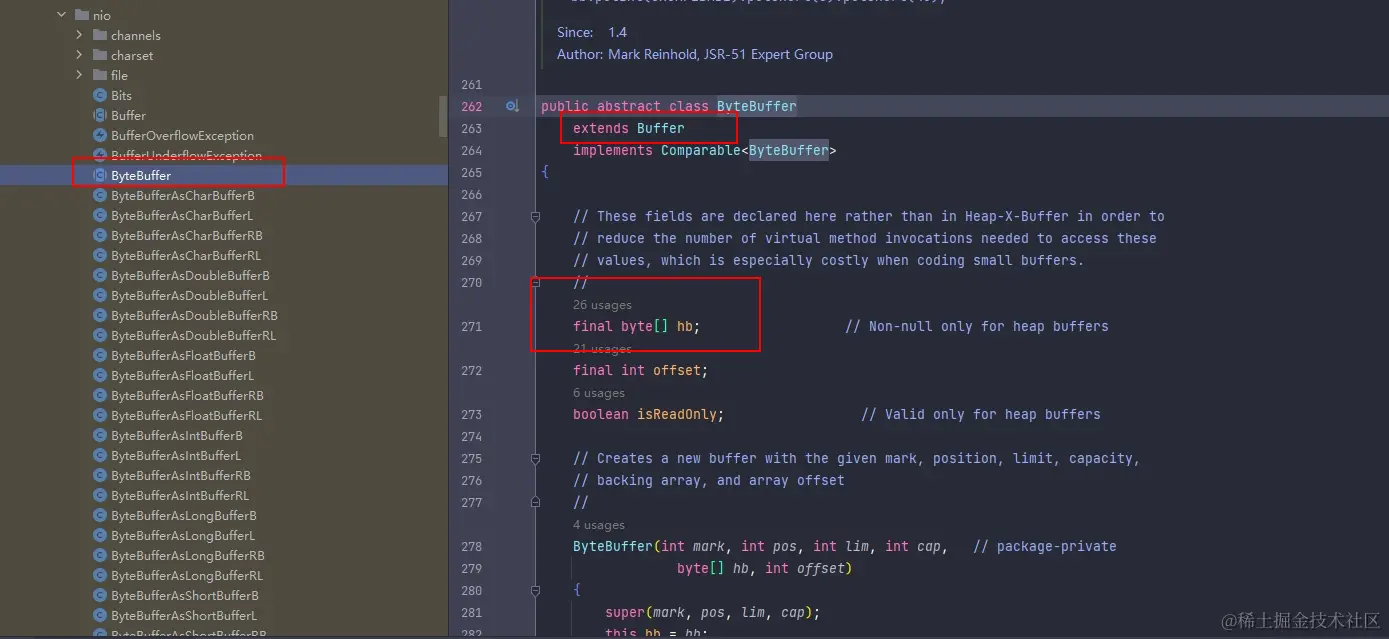
Task: Fold the comment starting at line 275
Action: click(536, 458)
